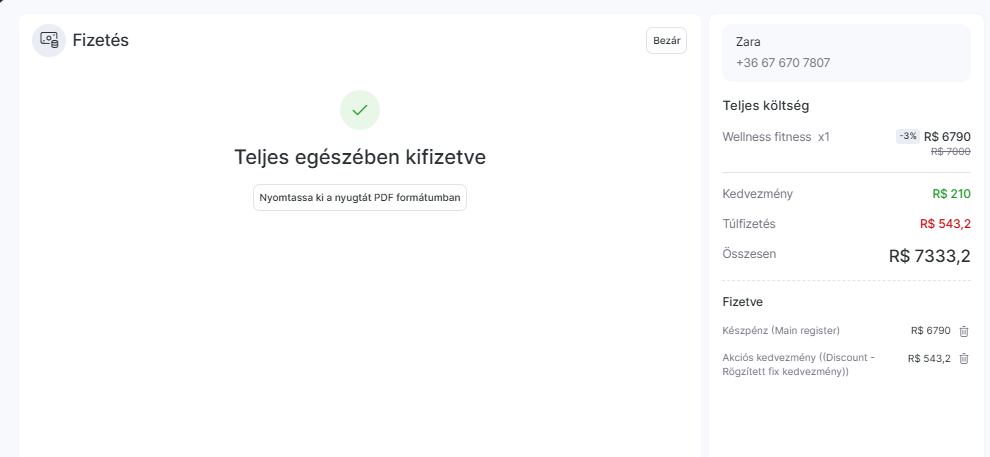Click the green Kedvezmény R$ 210 amount

click(x=951, y=194)
